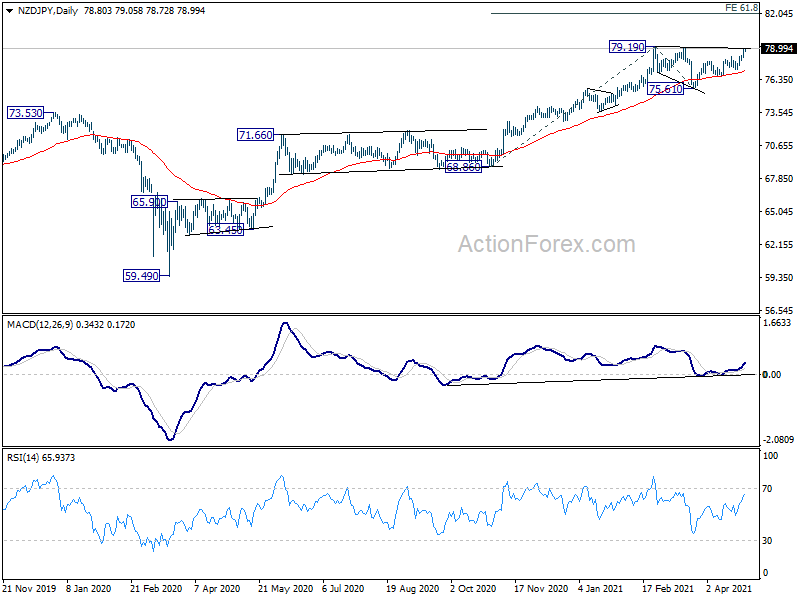Select the 68.860 price label
Image resolution: width=800 pixels, height=600 pixels.
pos(465,167)
